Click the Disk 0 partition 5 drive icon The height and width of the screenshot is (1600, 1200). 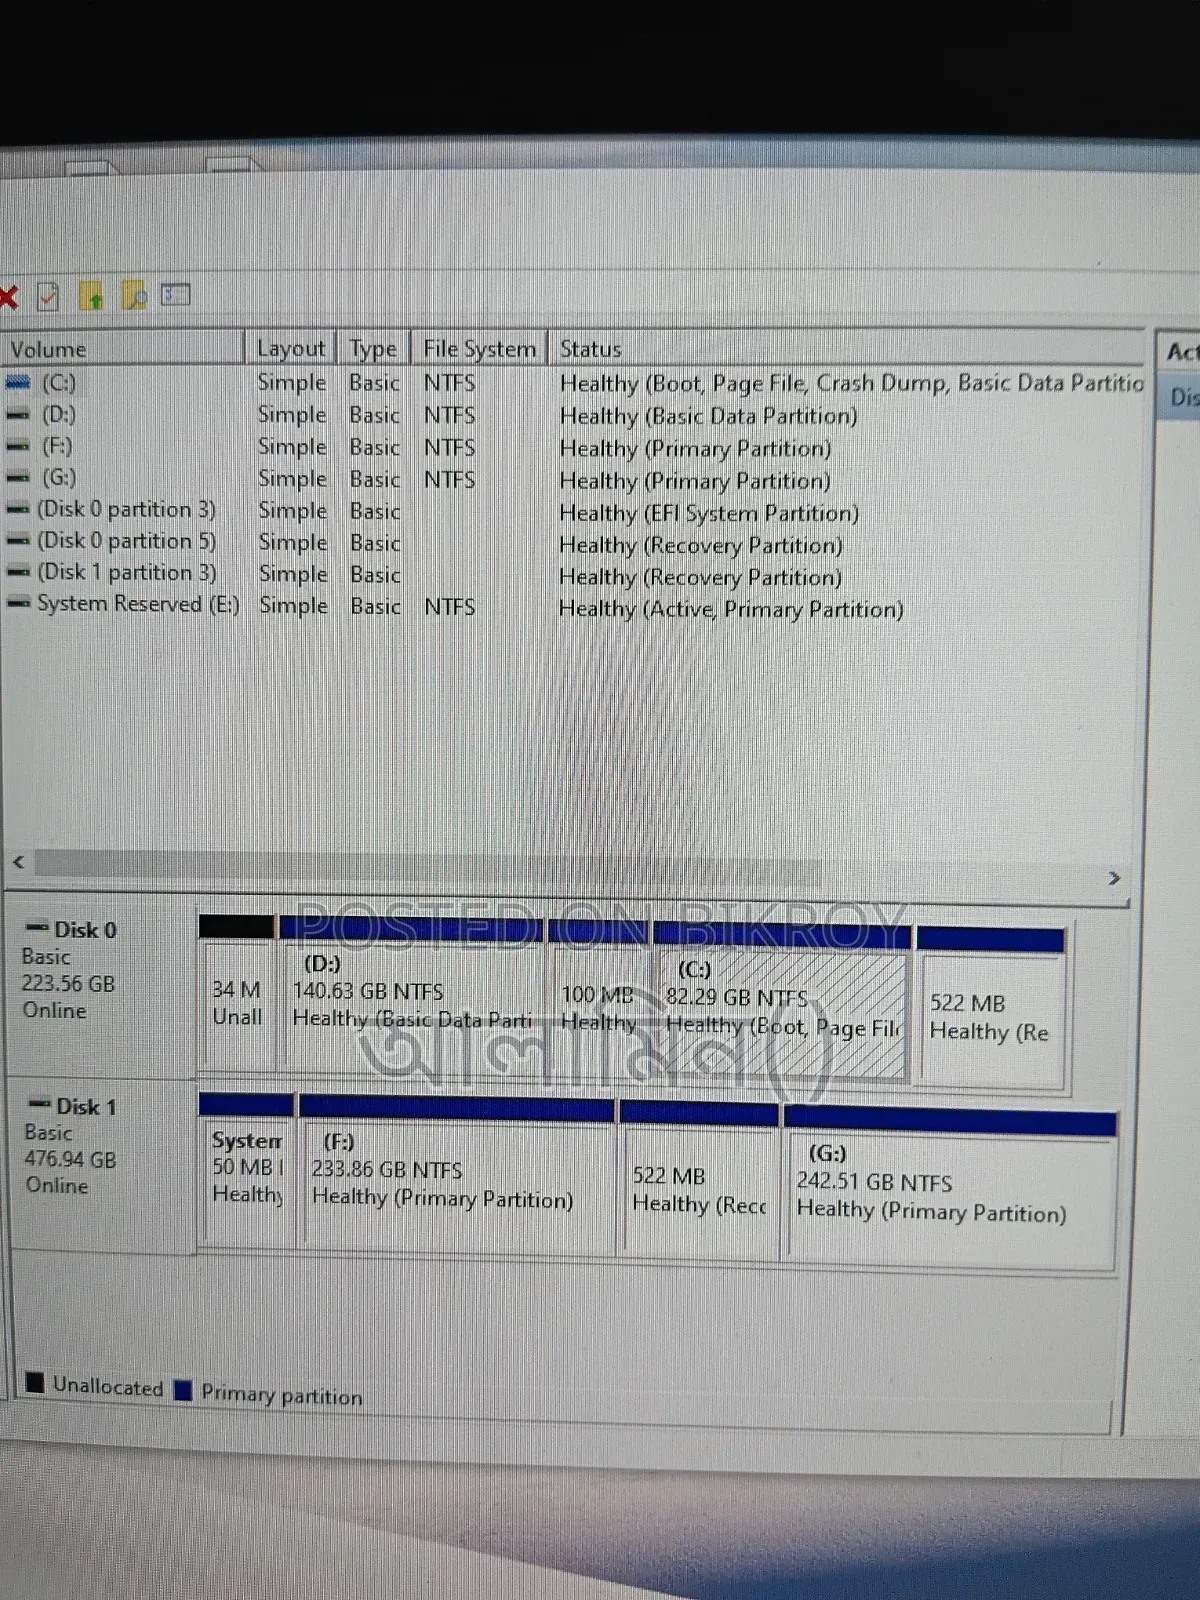coord(18,541)
